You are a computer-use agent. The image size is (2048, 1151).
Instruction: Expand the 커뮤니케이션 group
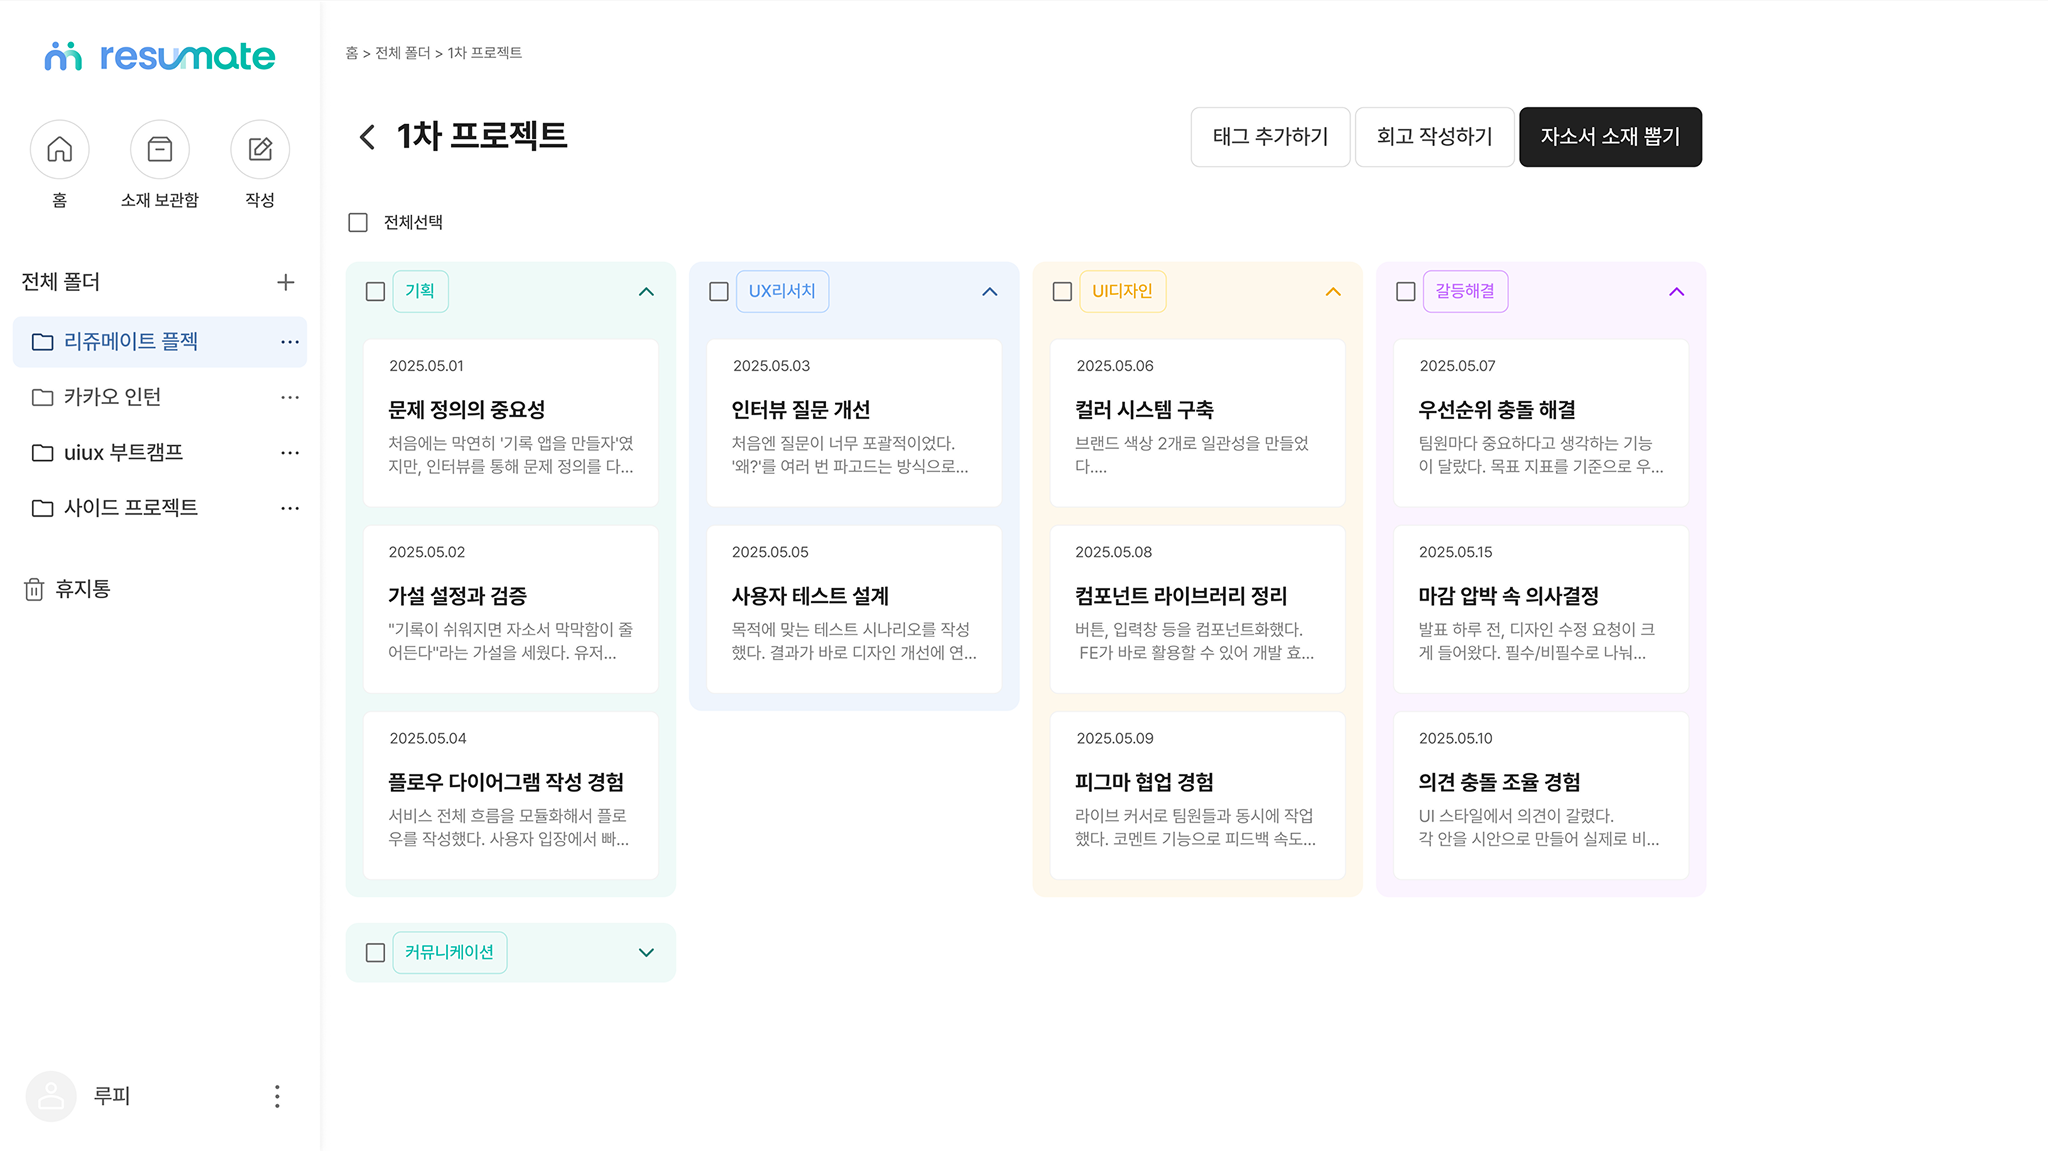click(645, 952)
